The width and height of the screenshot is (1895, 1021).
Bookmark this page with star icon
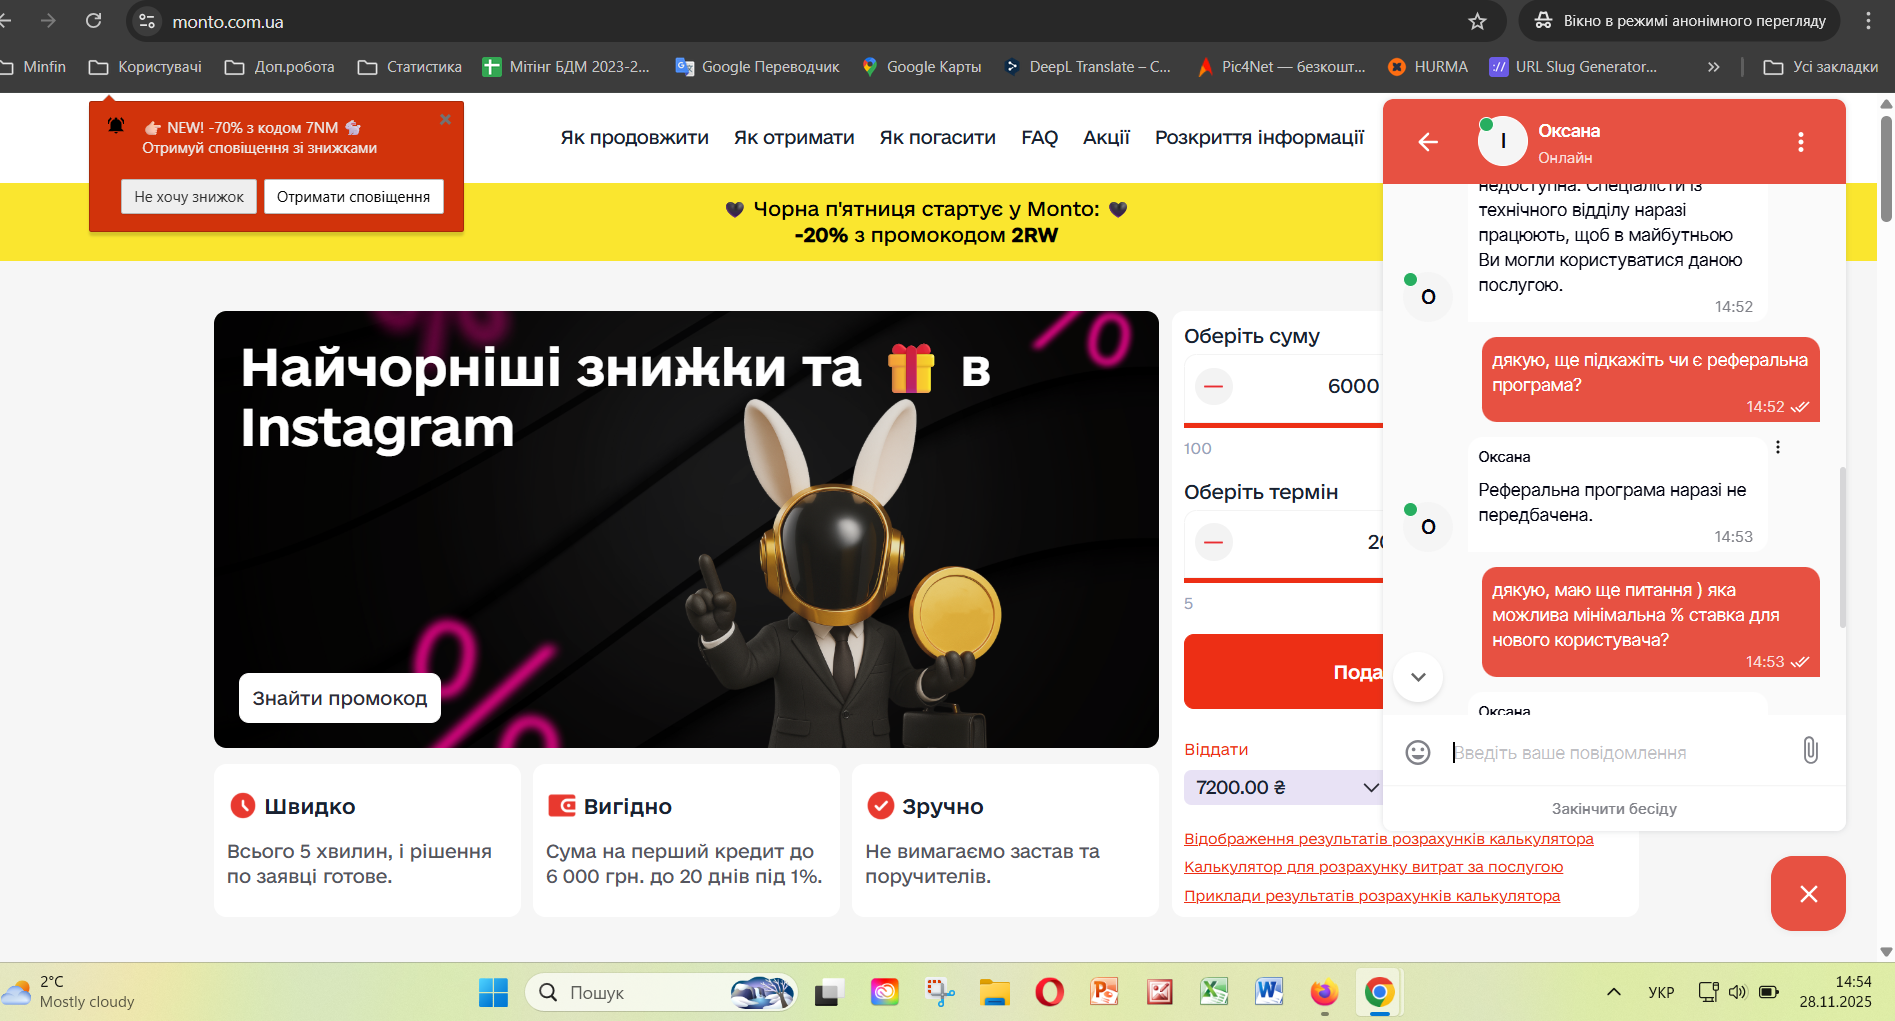(1478, 21)
